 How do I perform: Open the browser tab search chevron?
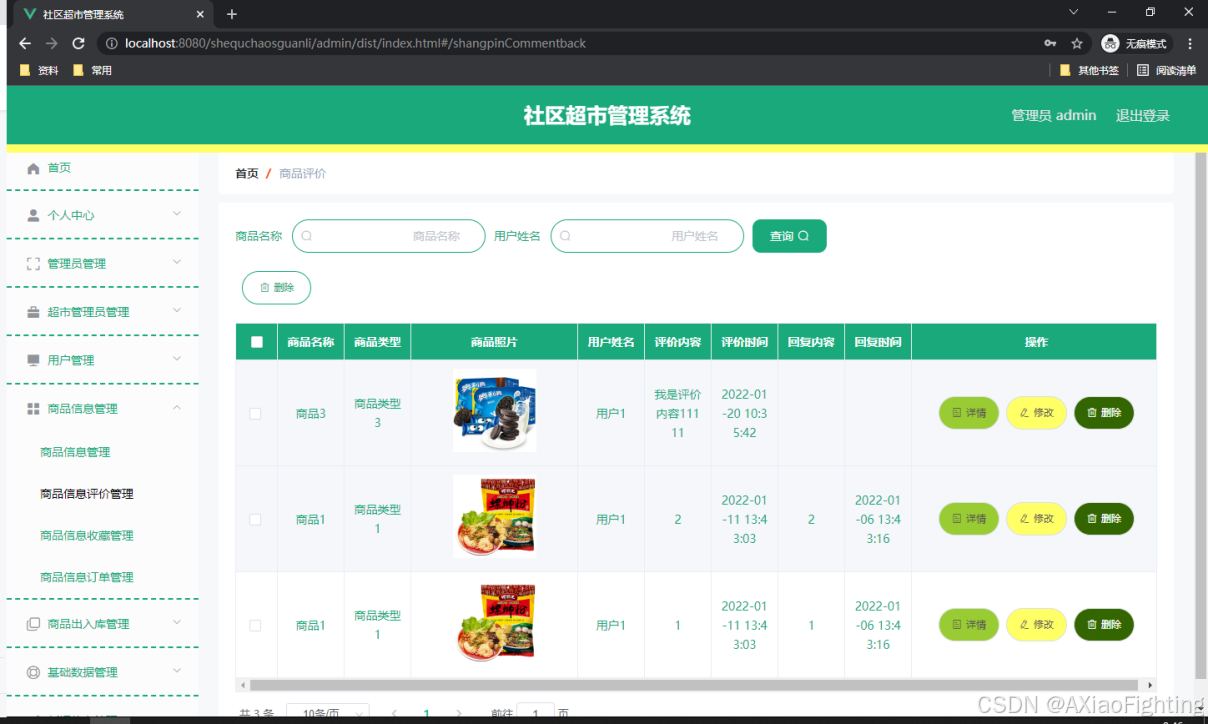1074,12
